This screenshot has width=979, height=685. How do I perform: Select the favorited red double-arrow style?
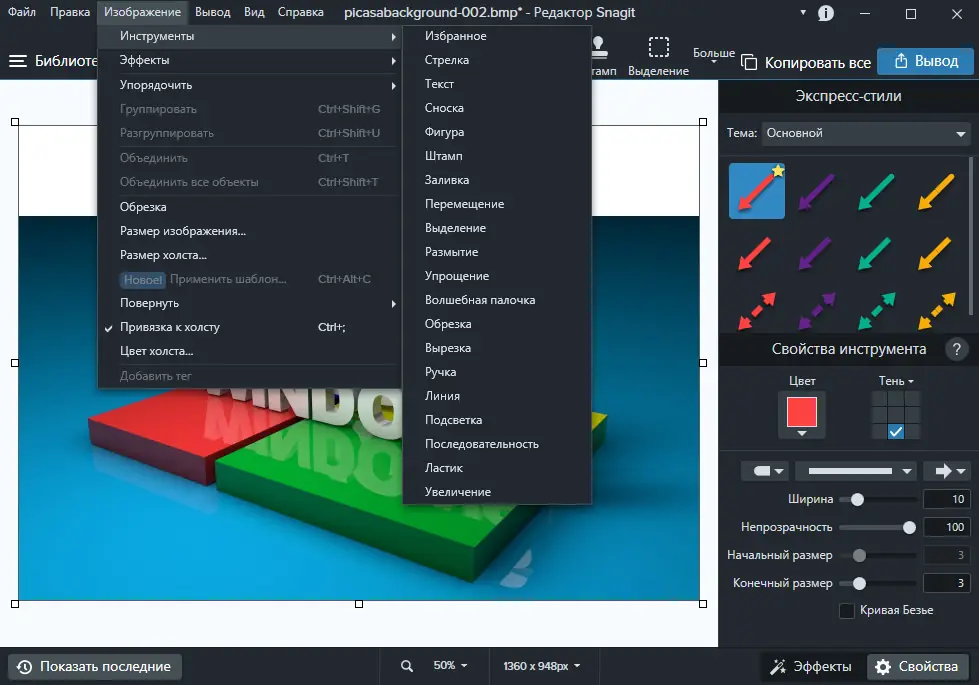[757, 191]
